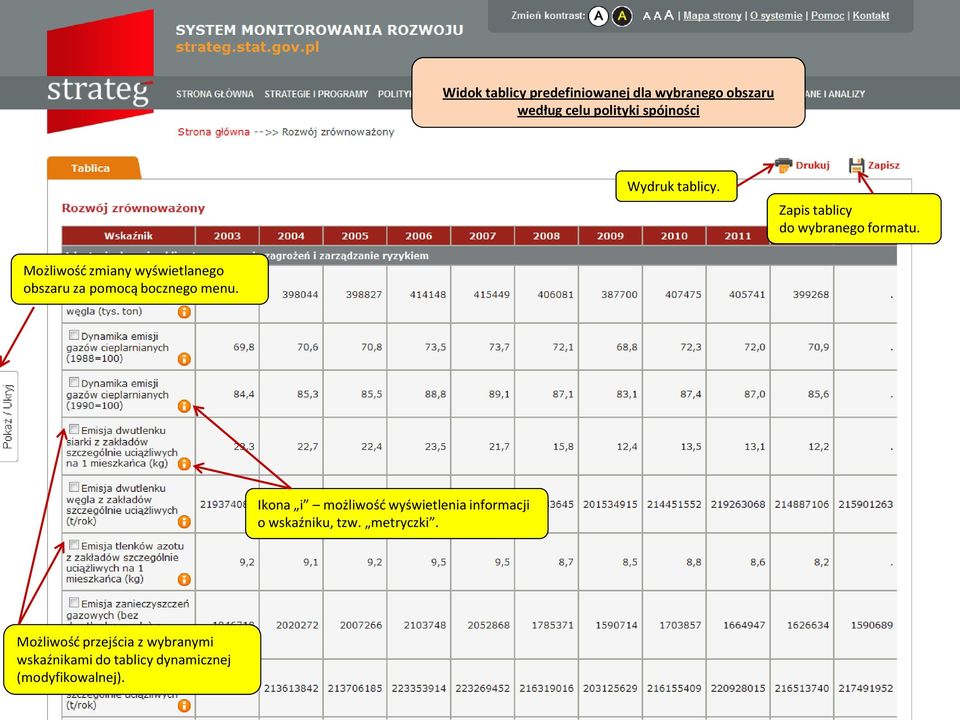Select the cell value 414148
This screenshot has width=960, height=720.
(x=428, y=294)
